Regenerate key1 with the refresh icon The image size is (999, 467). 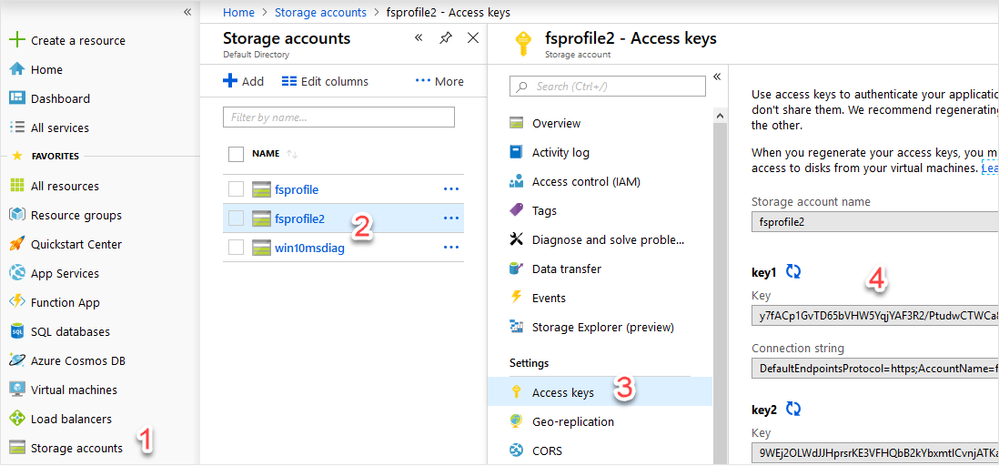point(794,271)
